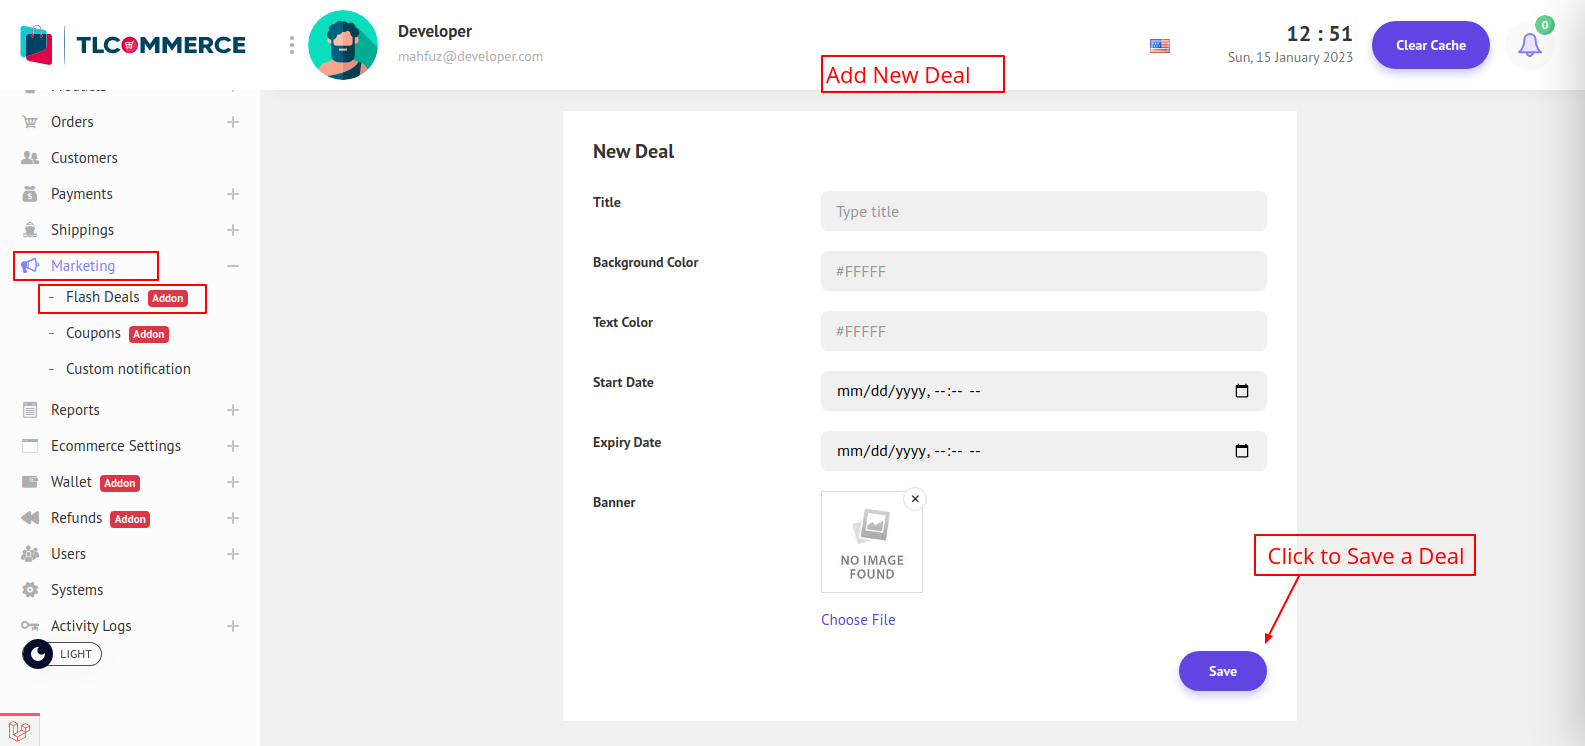Viewport: 1585px width, 746px height.
Task: Click the Developer profile avatar
Action: [343, 45]
